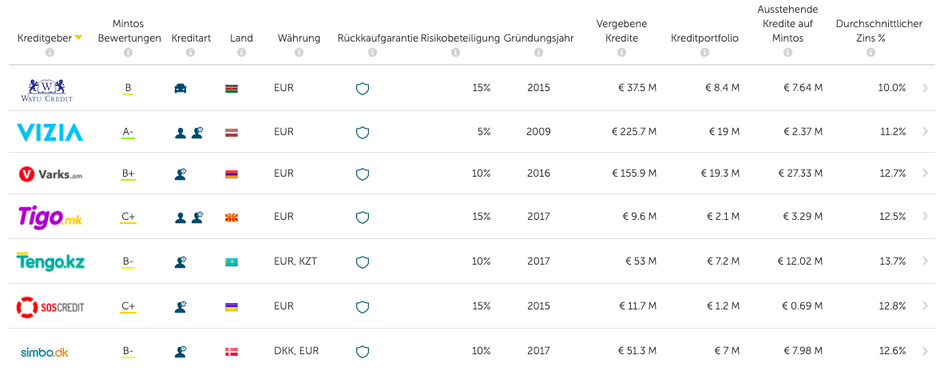Click the C+ rating badge for Tigo.mk

pos(128,217)
